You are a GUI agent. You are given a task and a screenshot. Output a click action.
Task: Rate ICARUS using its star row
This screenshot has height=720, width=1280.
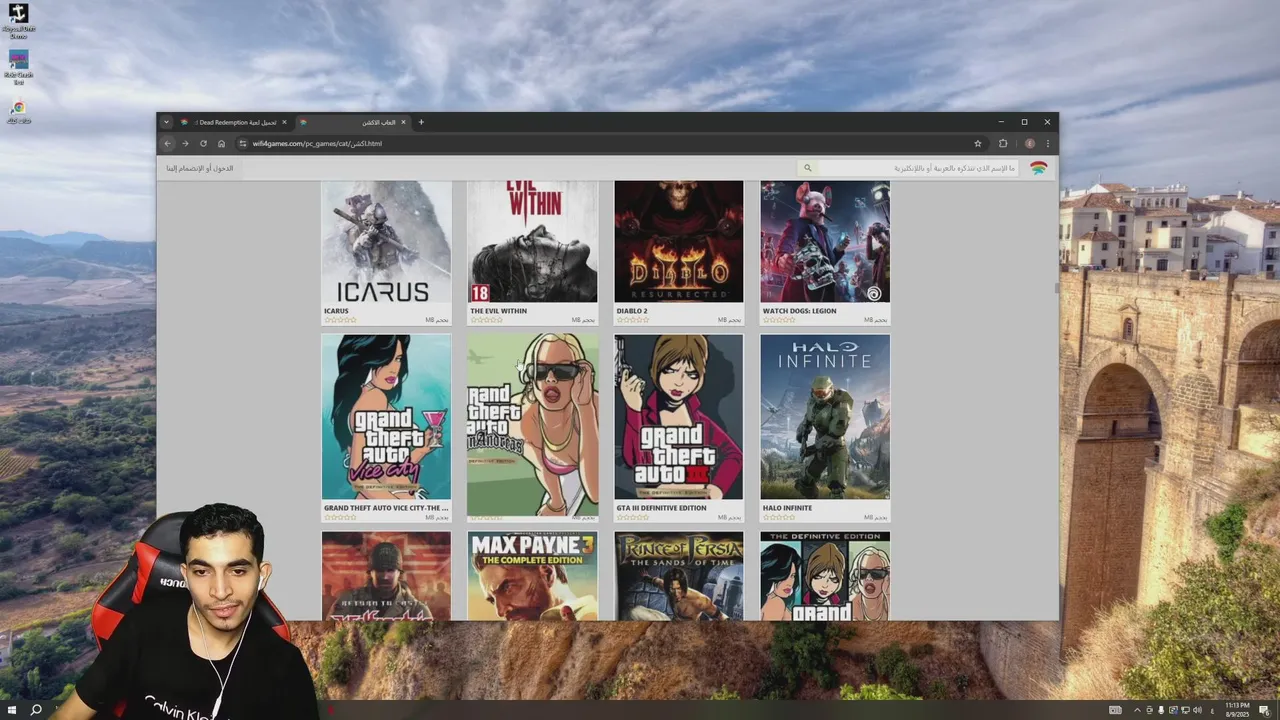pyautogui.click(x=340, y=320)
